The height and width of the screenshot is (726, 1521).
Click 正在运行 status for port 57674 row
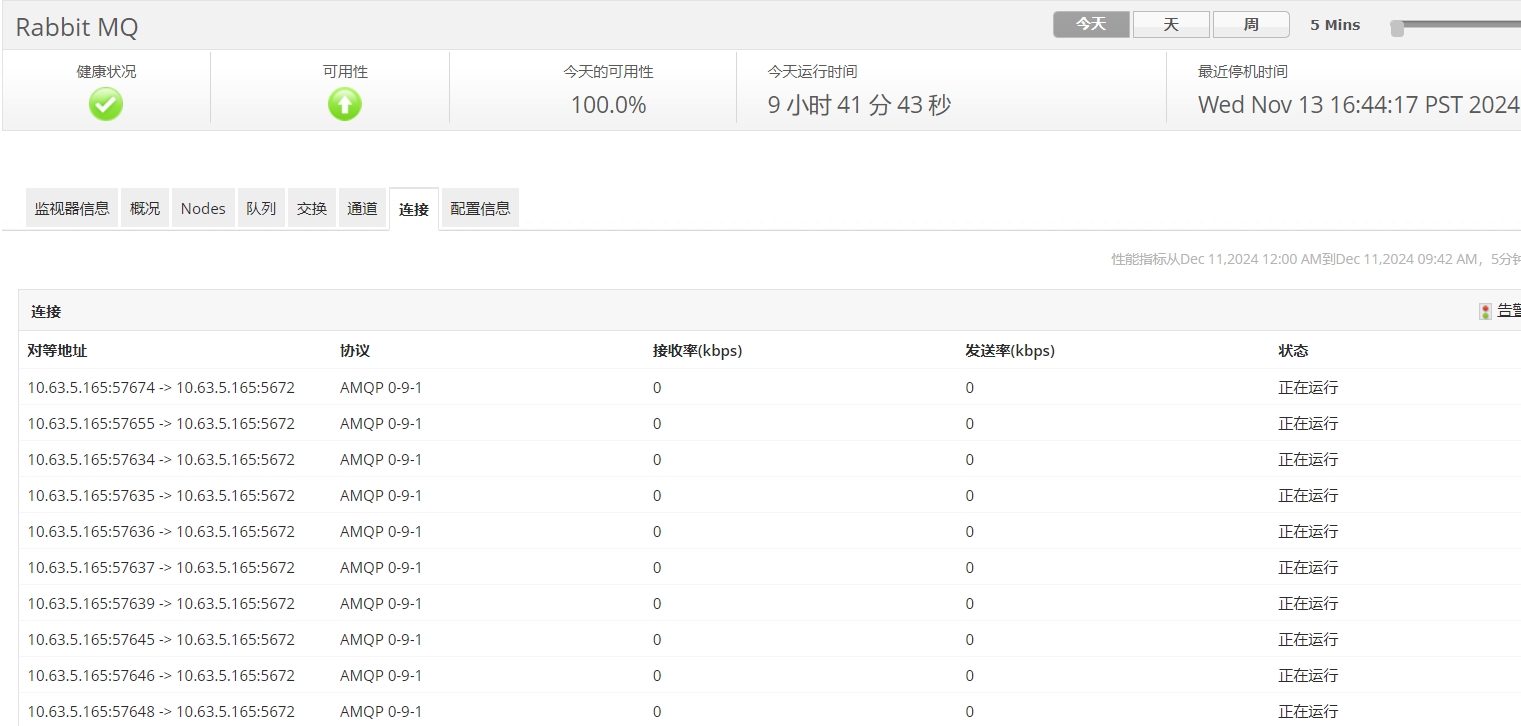1308,387
